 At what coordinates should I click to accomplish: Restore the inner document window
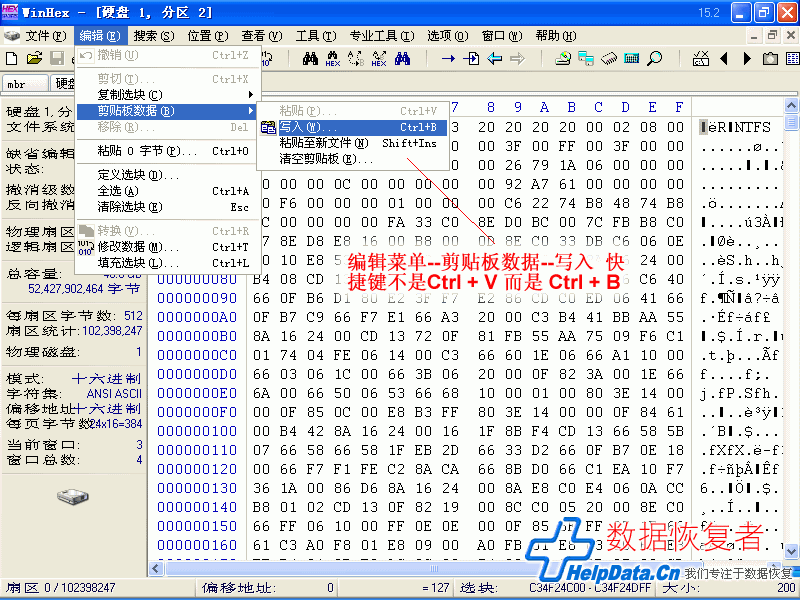(772, 36)
